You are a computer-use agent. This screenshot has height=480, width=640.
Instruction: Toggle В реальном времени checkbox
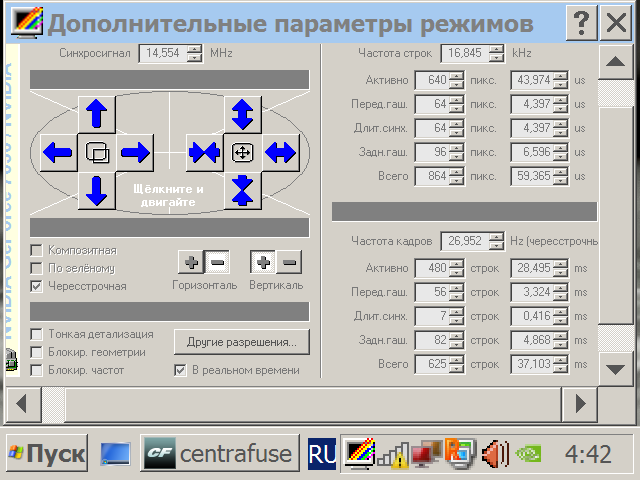181,370
